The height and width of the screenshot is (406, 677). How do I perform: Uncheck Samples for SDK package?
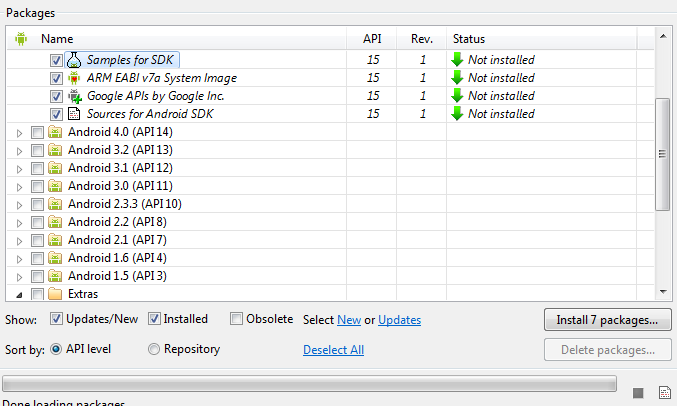(x=56, y=60)
